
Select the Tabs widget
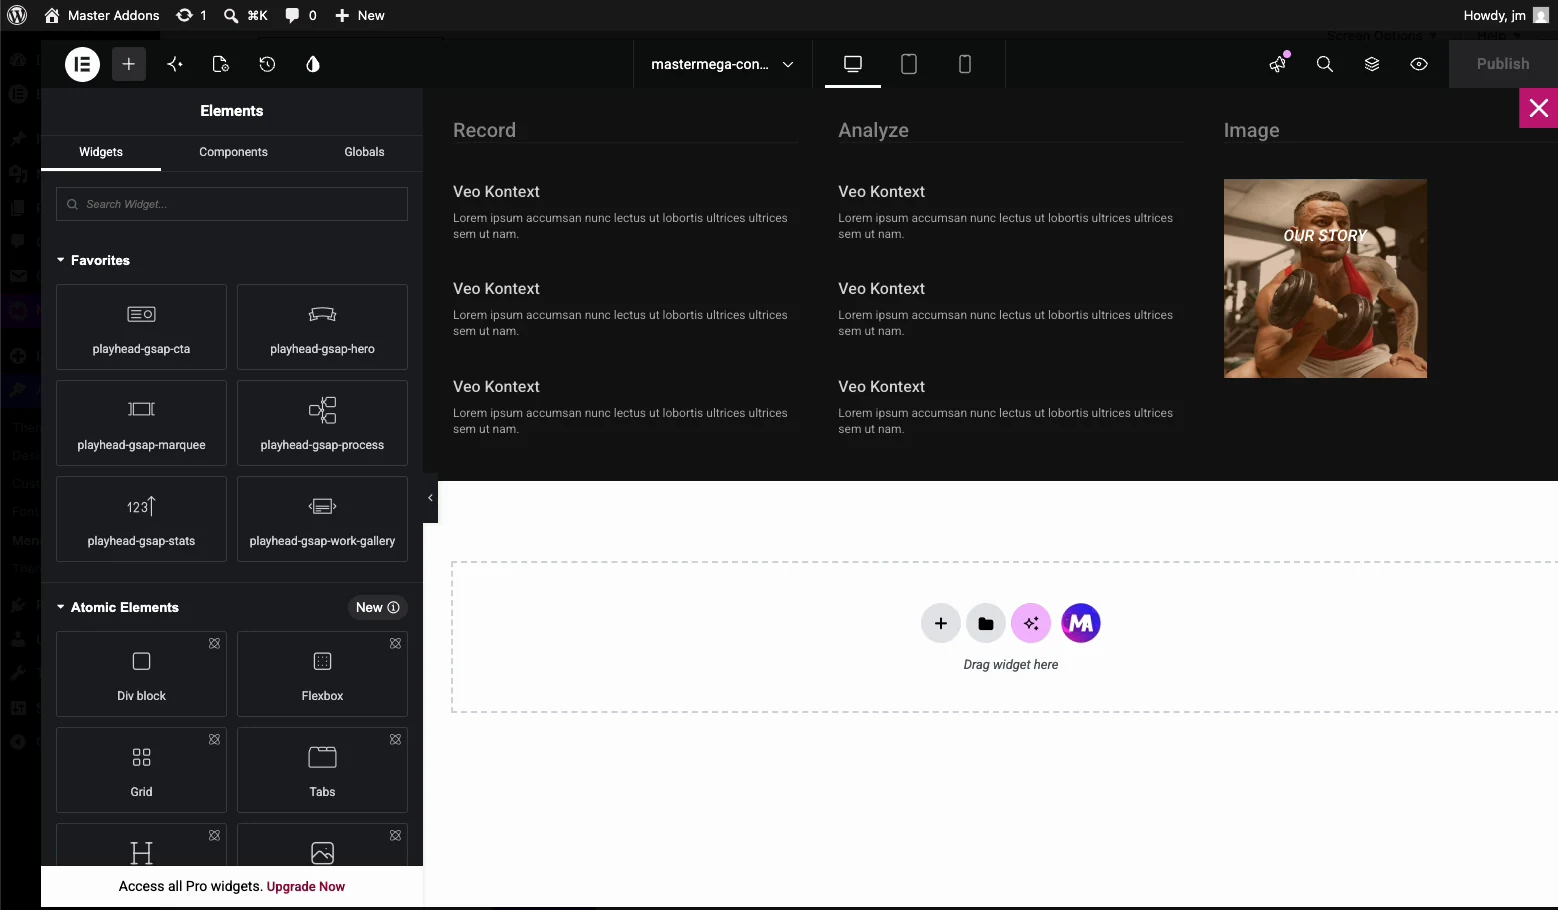[322, 770]
